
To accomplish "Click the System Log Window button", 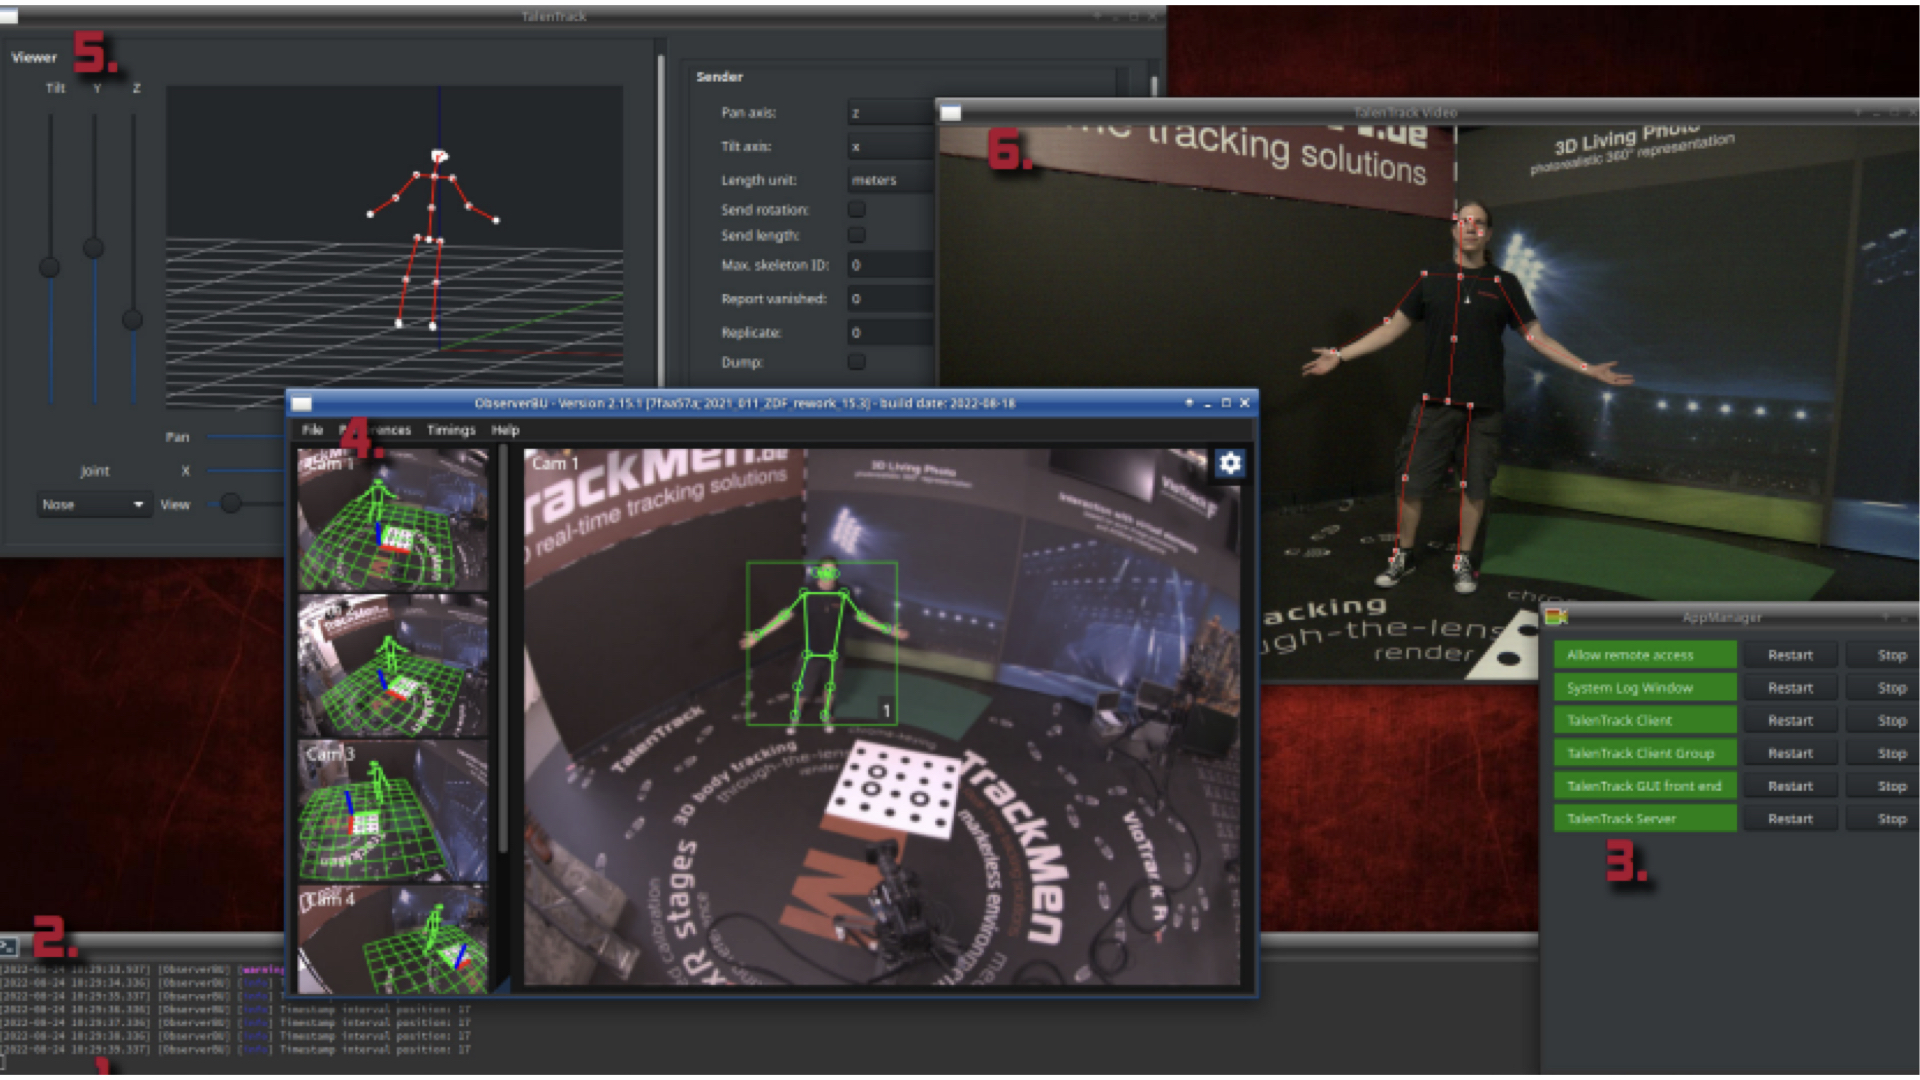I will coord(1645,688).
